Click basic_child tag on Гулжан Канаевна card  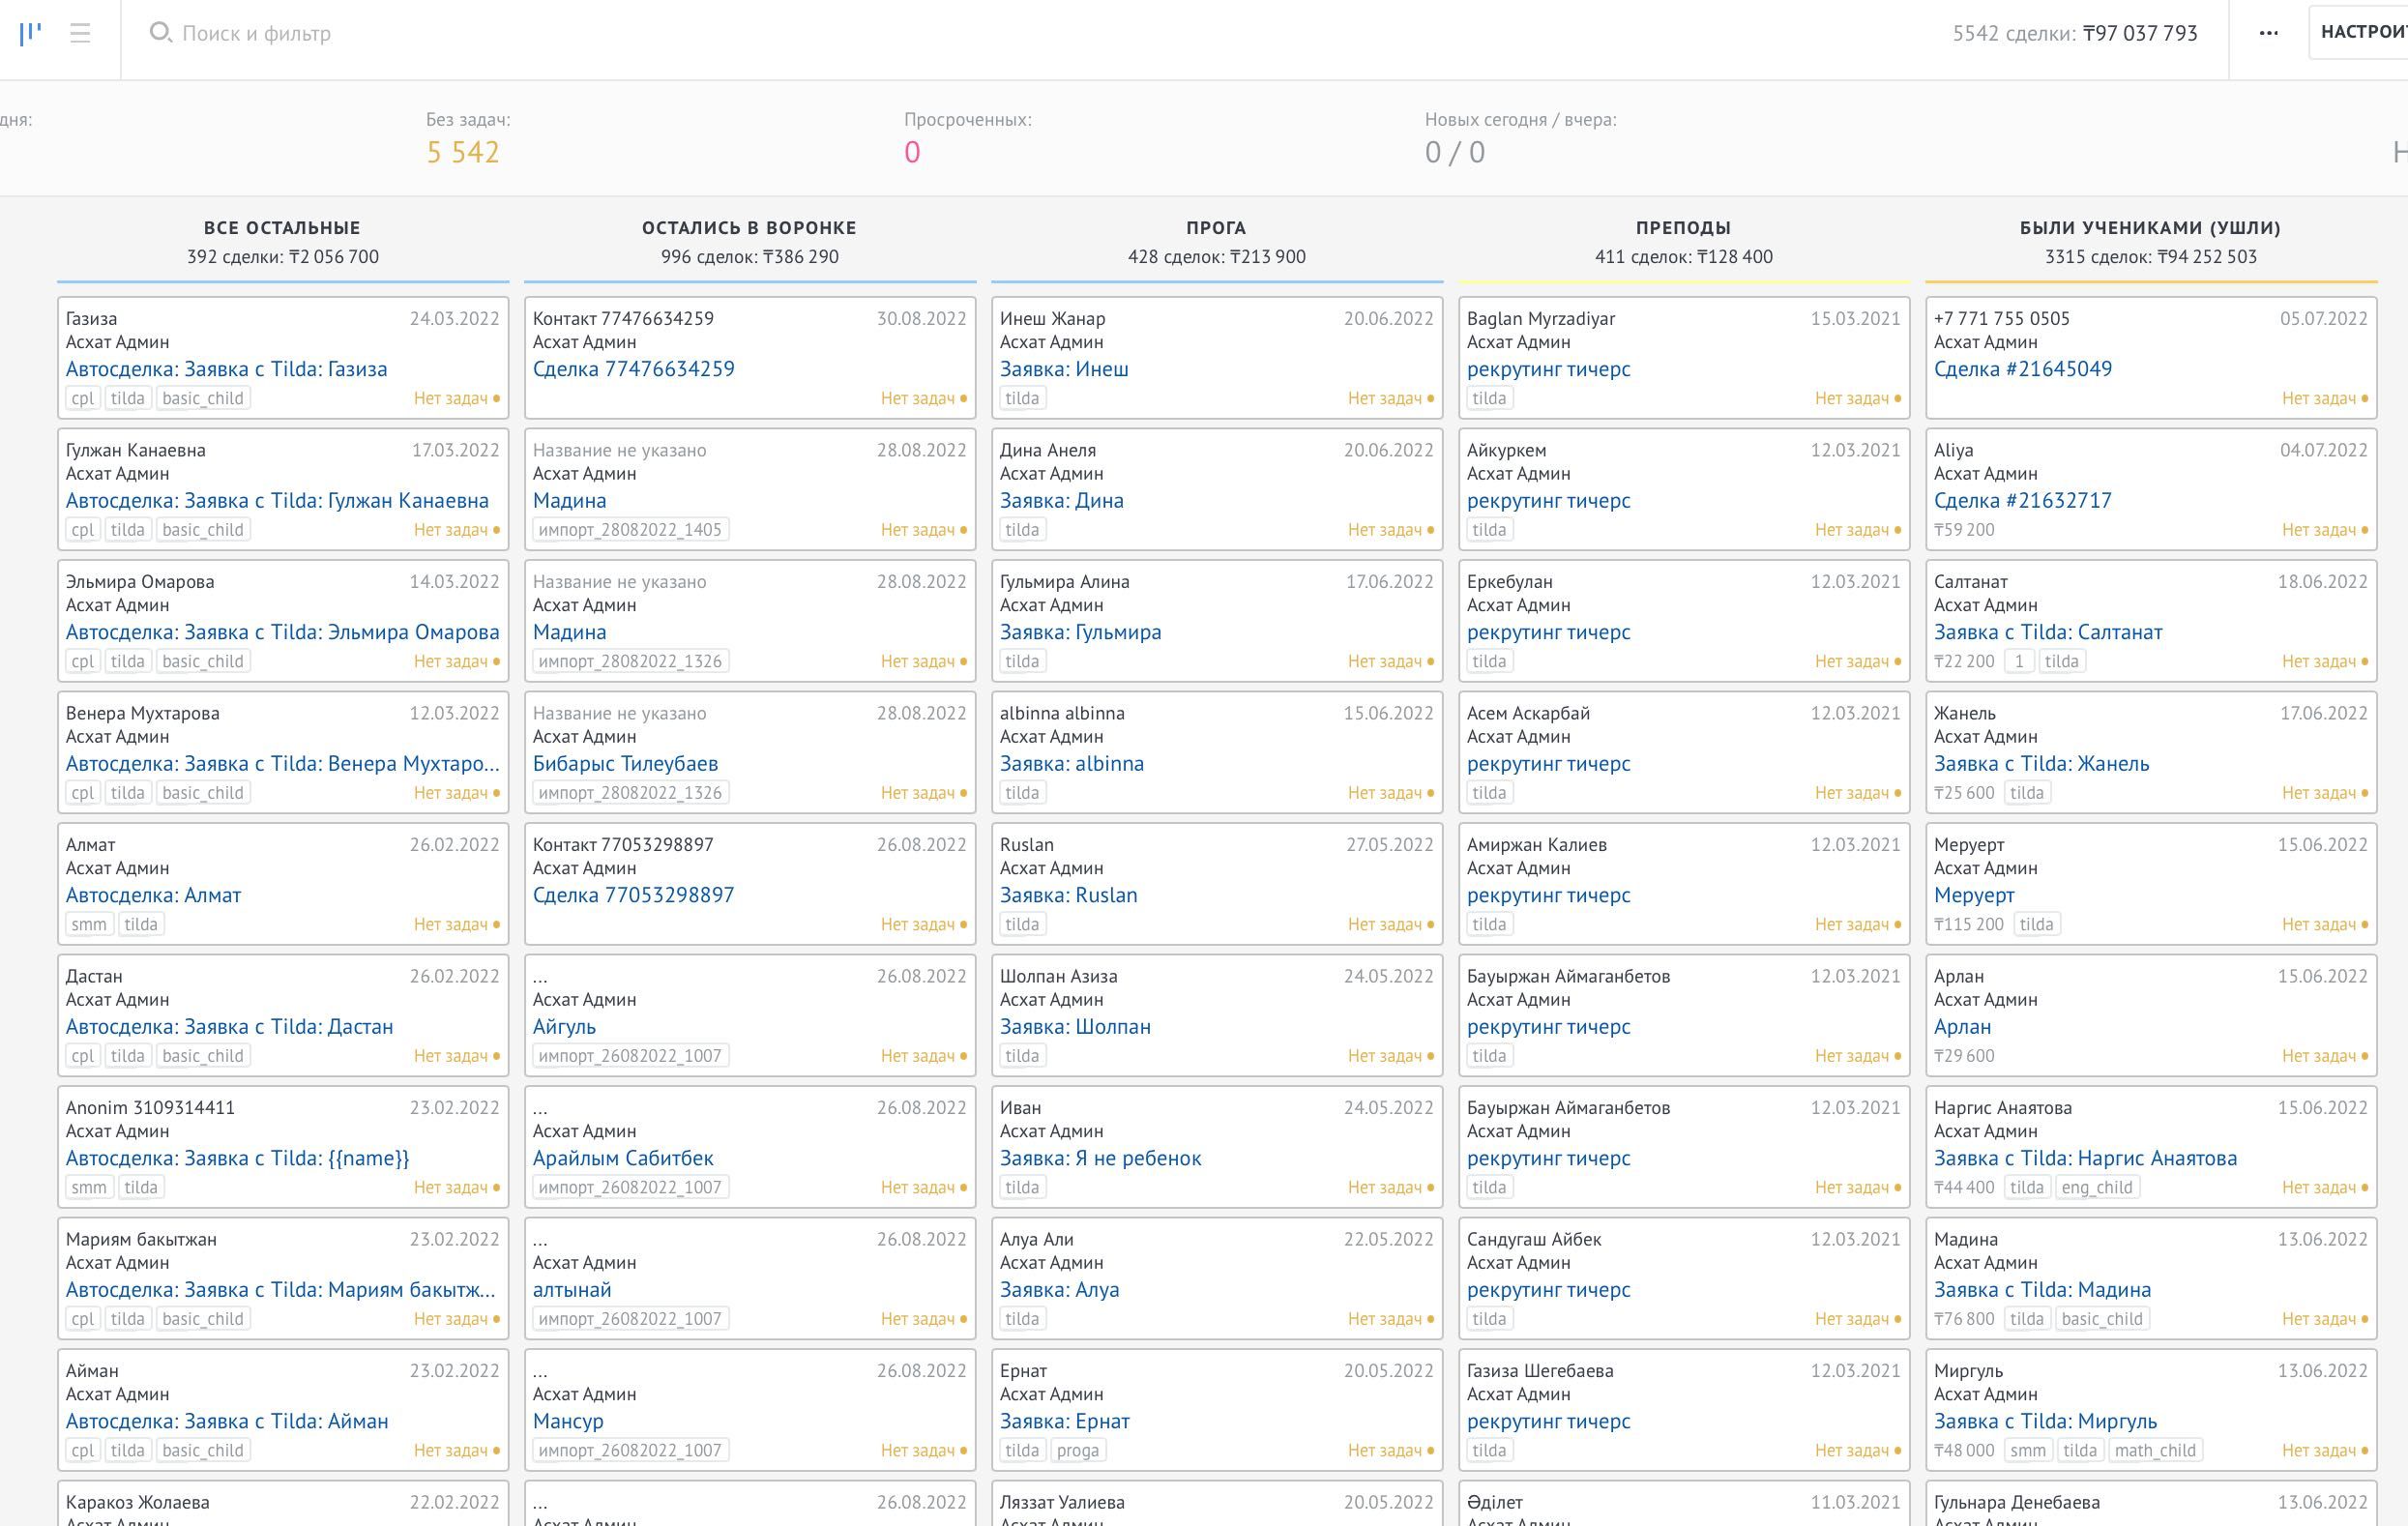pyautogui.click(x=203, y=530)
